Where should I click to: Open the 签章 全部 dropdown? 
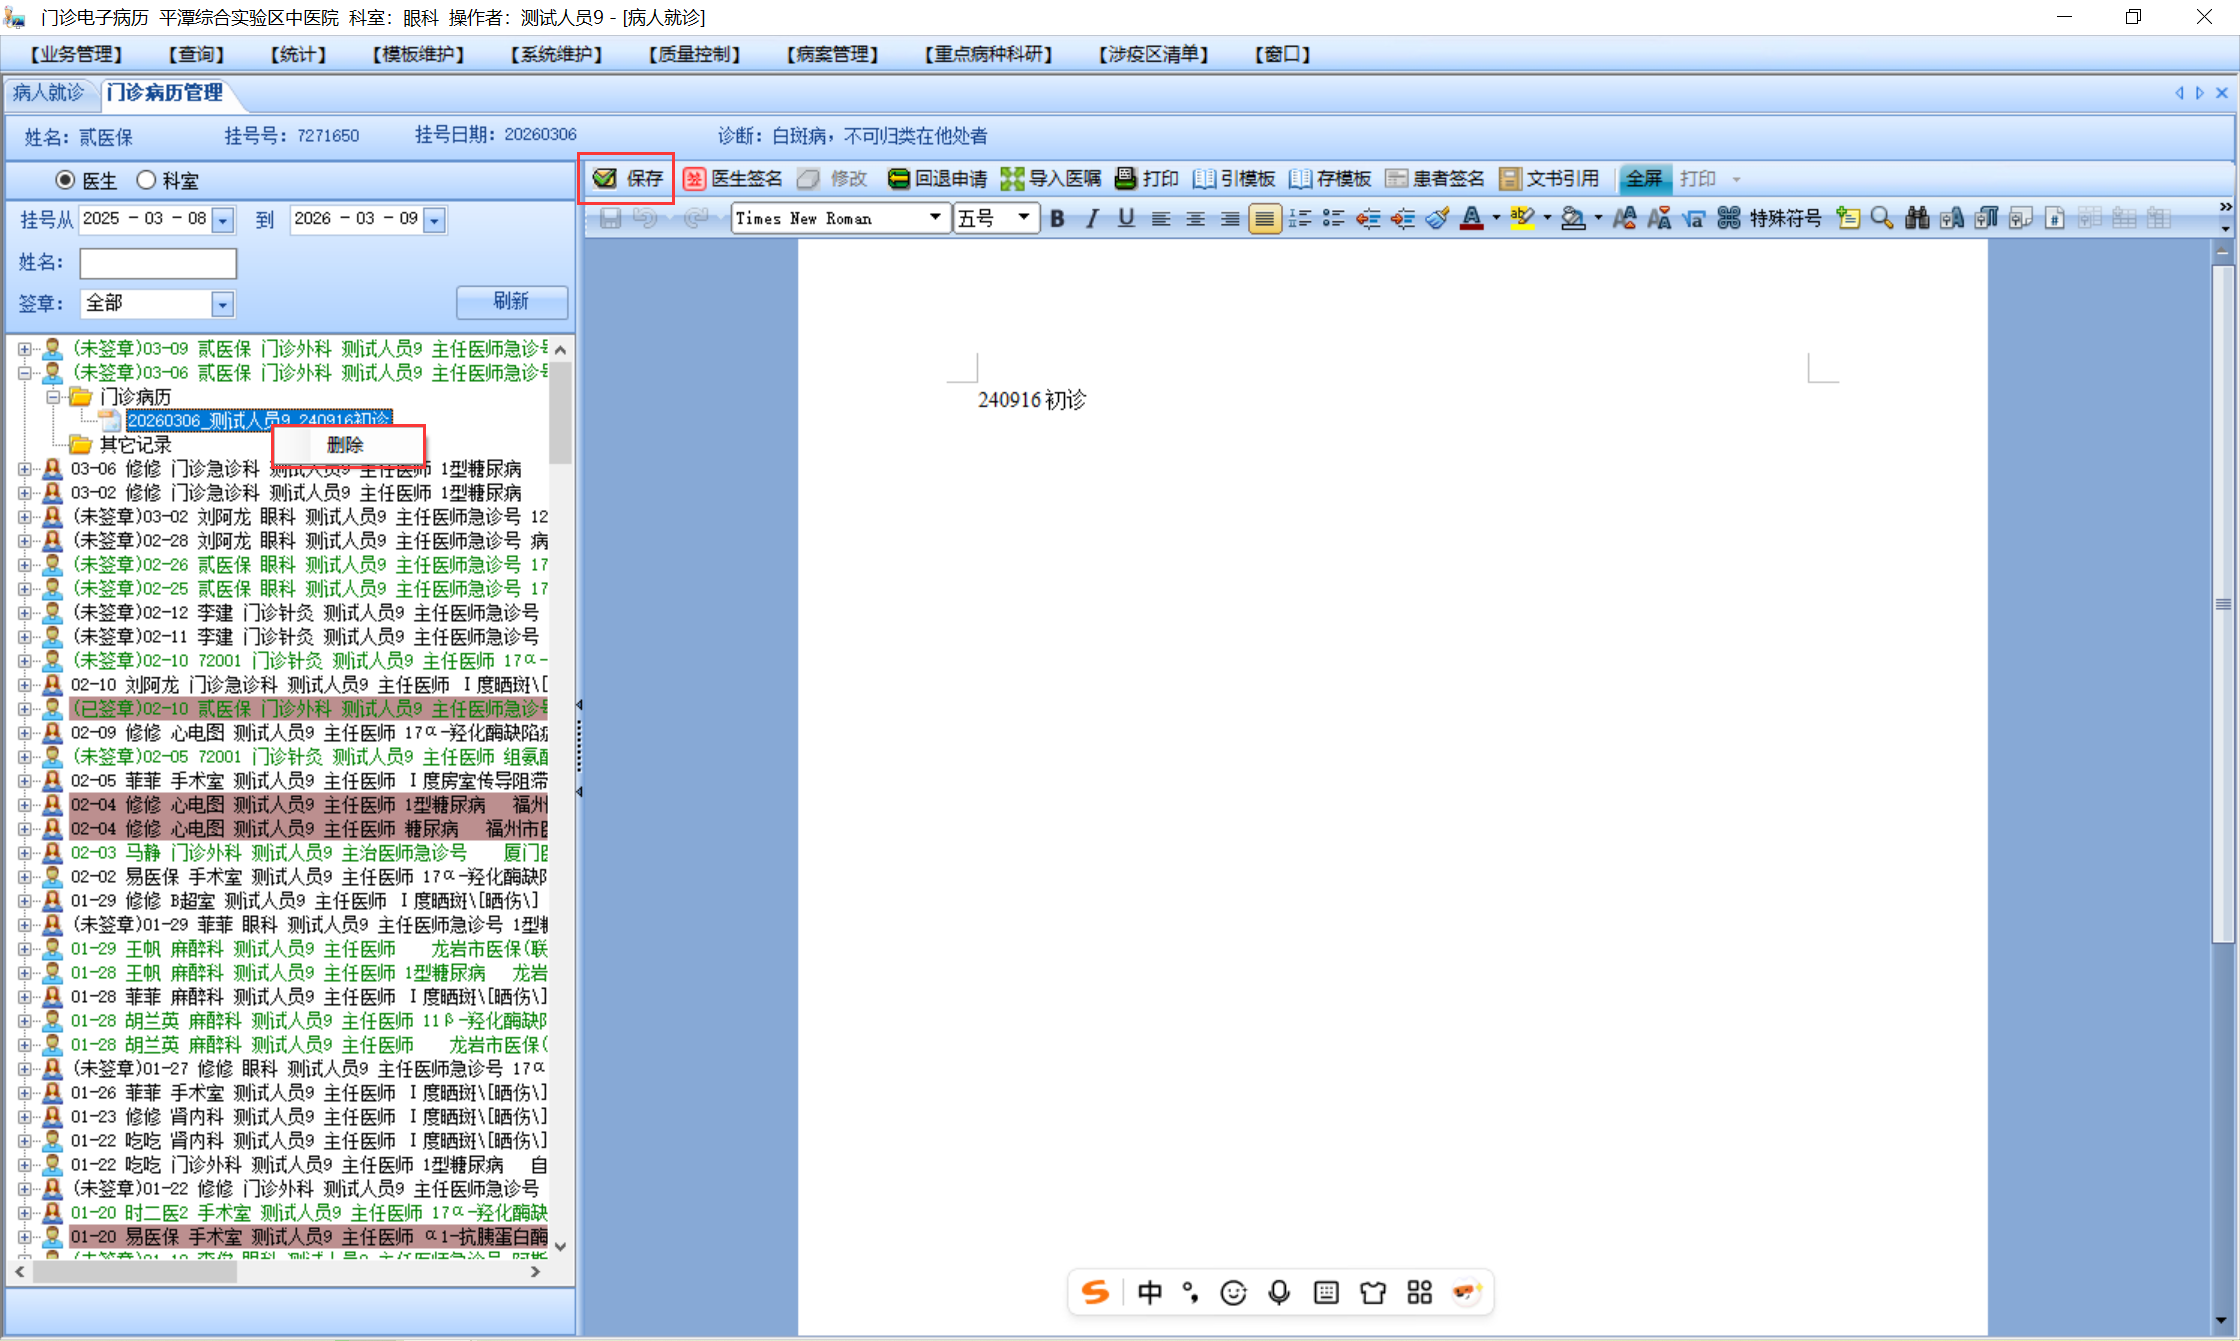(222, 303)
